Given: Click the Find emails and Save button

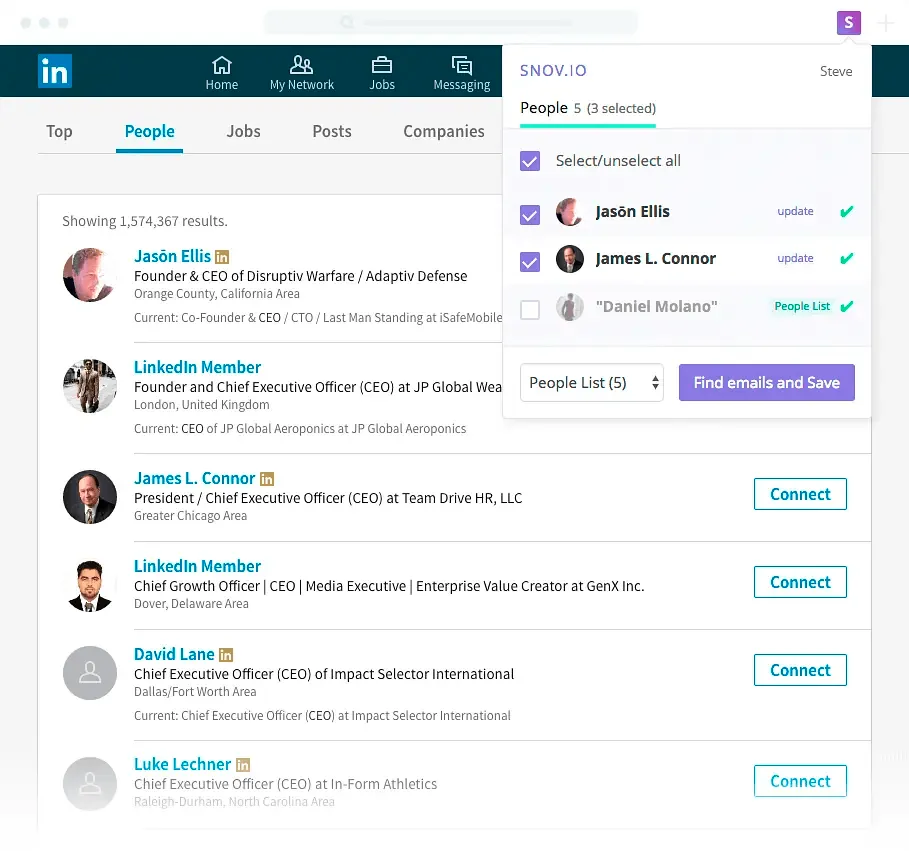Looking at the screenshot, I should (766, 382).
